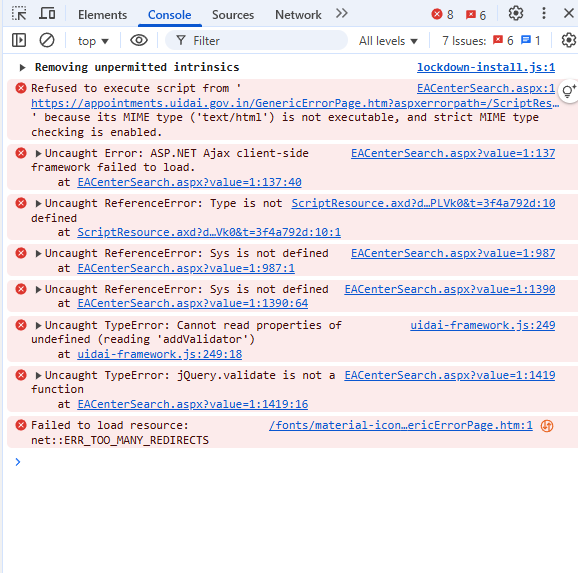Viewport: 578px width, 573px height.
Task: Select text 'checking is enabled.'
Action: click(96, 132)
